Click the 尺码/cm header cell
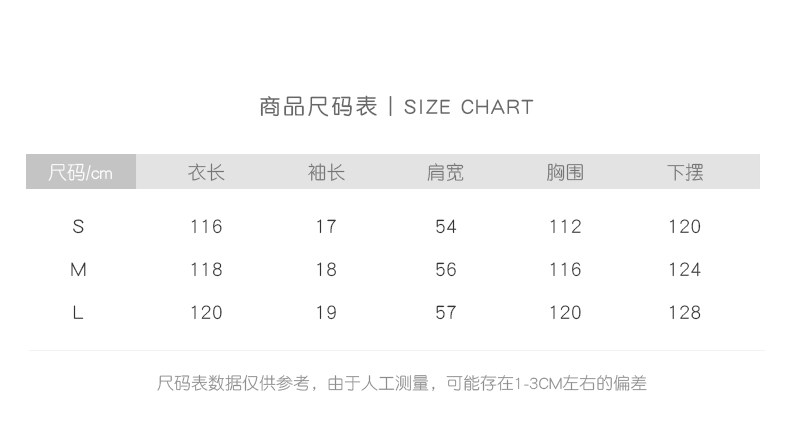The height and width of the screenshot is (429, 790). pyautogui.click(x=80, y=173)
